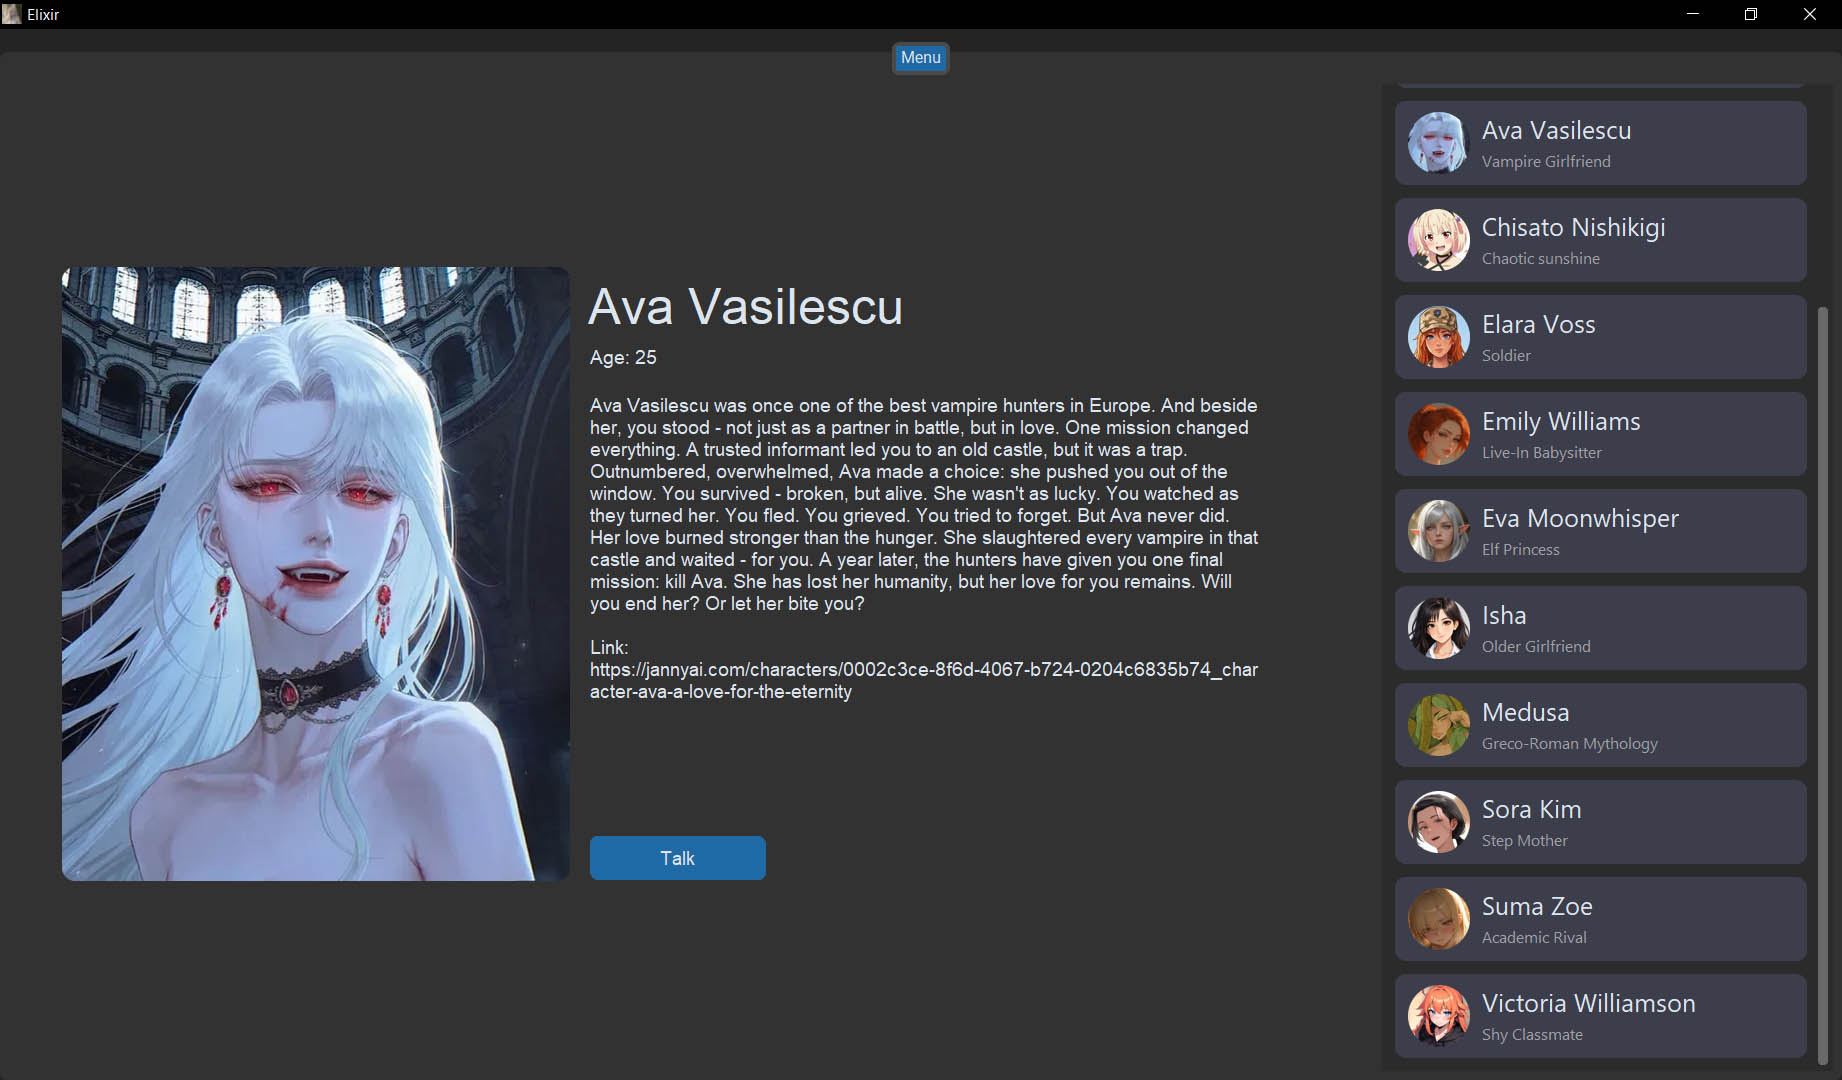Click Emily Williams's avatar icon
1842x1080 pixels.
pos(1438,434)
